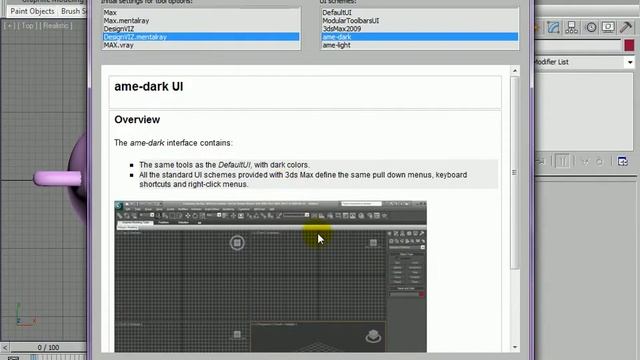Click the red object color swatch

[x=629, y=45]
